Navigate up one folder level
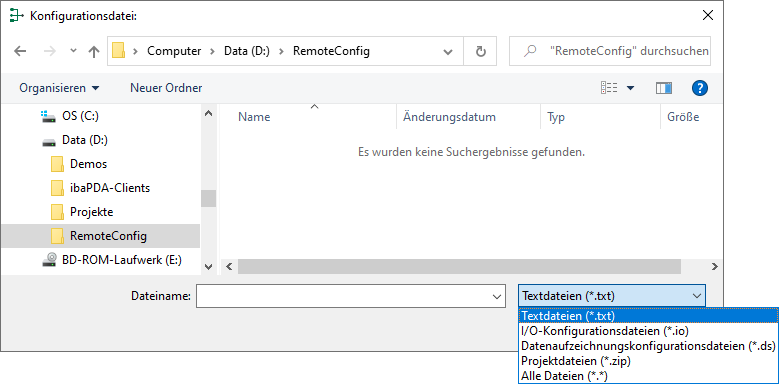This screenshot has width=779, height=384. click(x=93, y=51)
